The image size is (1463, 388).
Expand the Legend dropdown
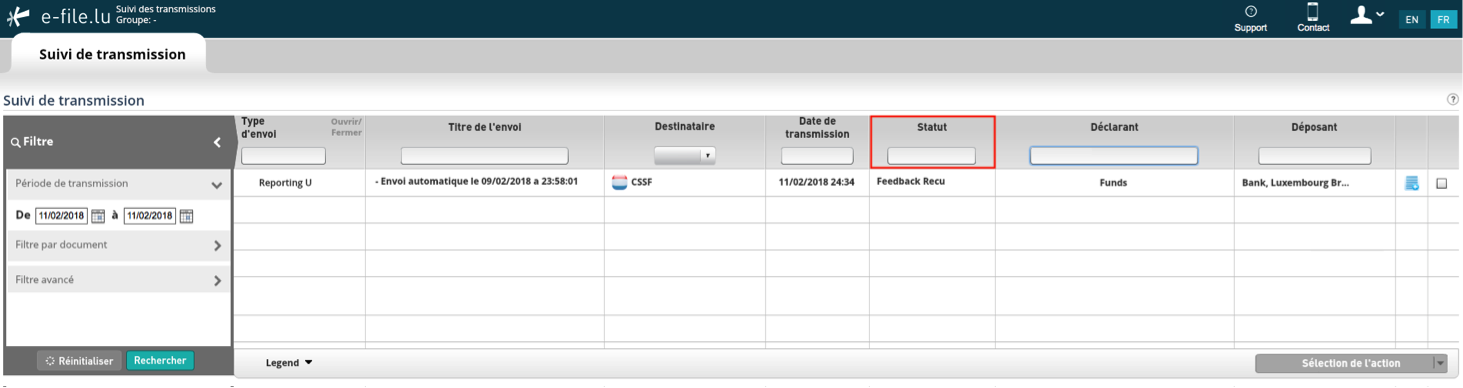coord(289,363)
